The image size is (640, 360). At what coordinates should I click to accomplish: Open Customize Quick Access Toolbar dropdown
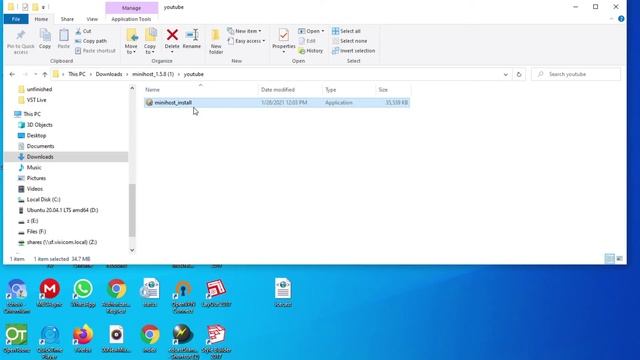[43, 7]
